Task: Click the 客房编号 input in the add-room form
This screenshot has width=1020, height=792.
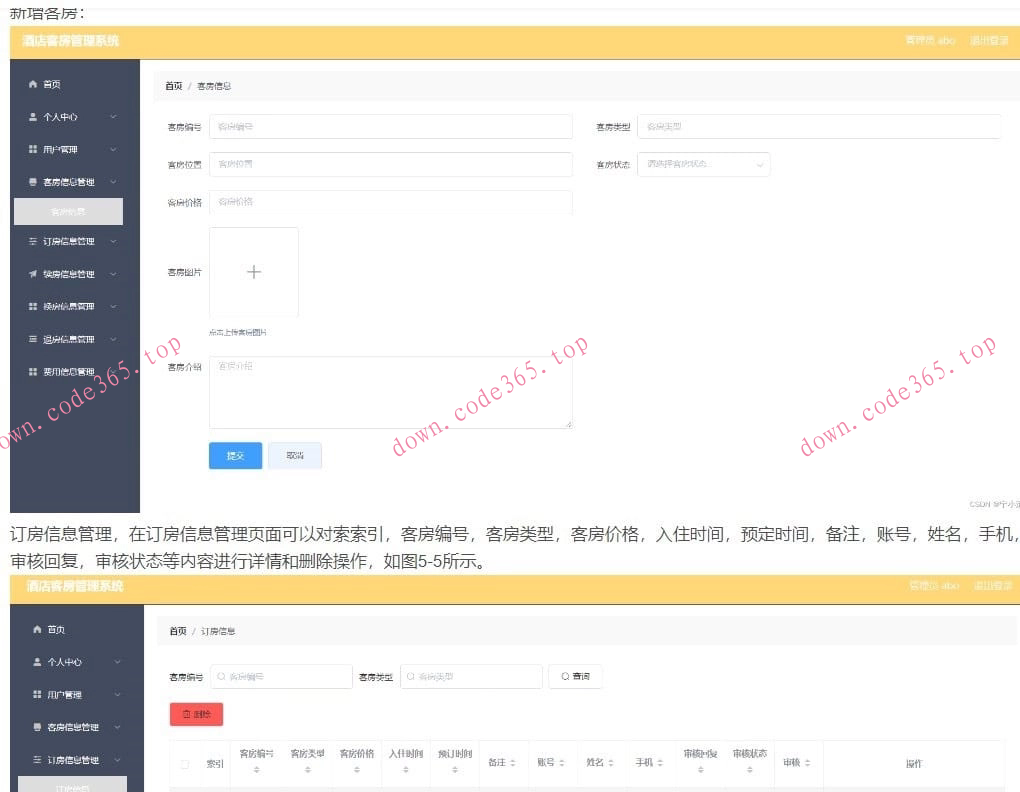Action: pyautogui.click(x=390, y=127)
